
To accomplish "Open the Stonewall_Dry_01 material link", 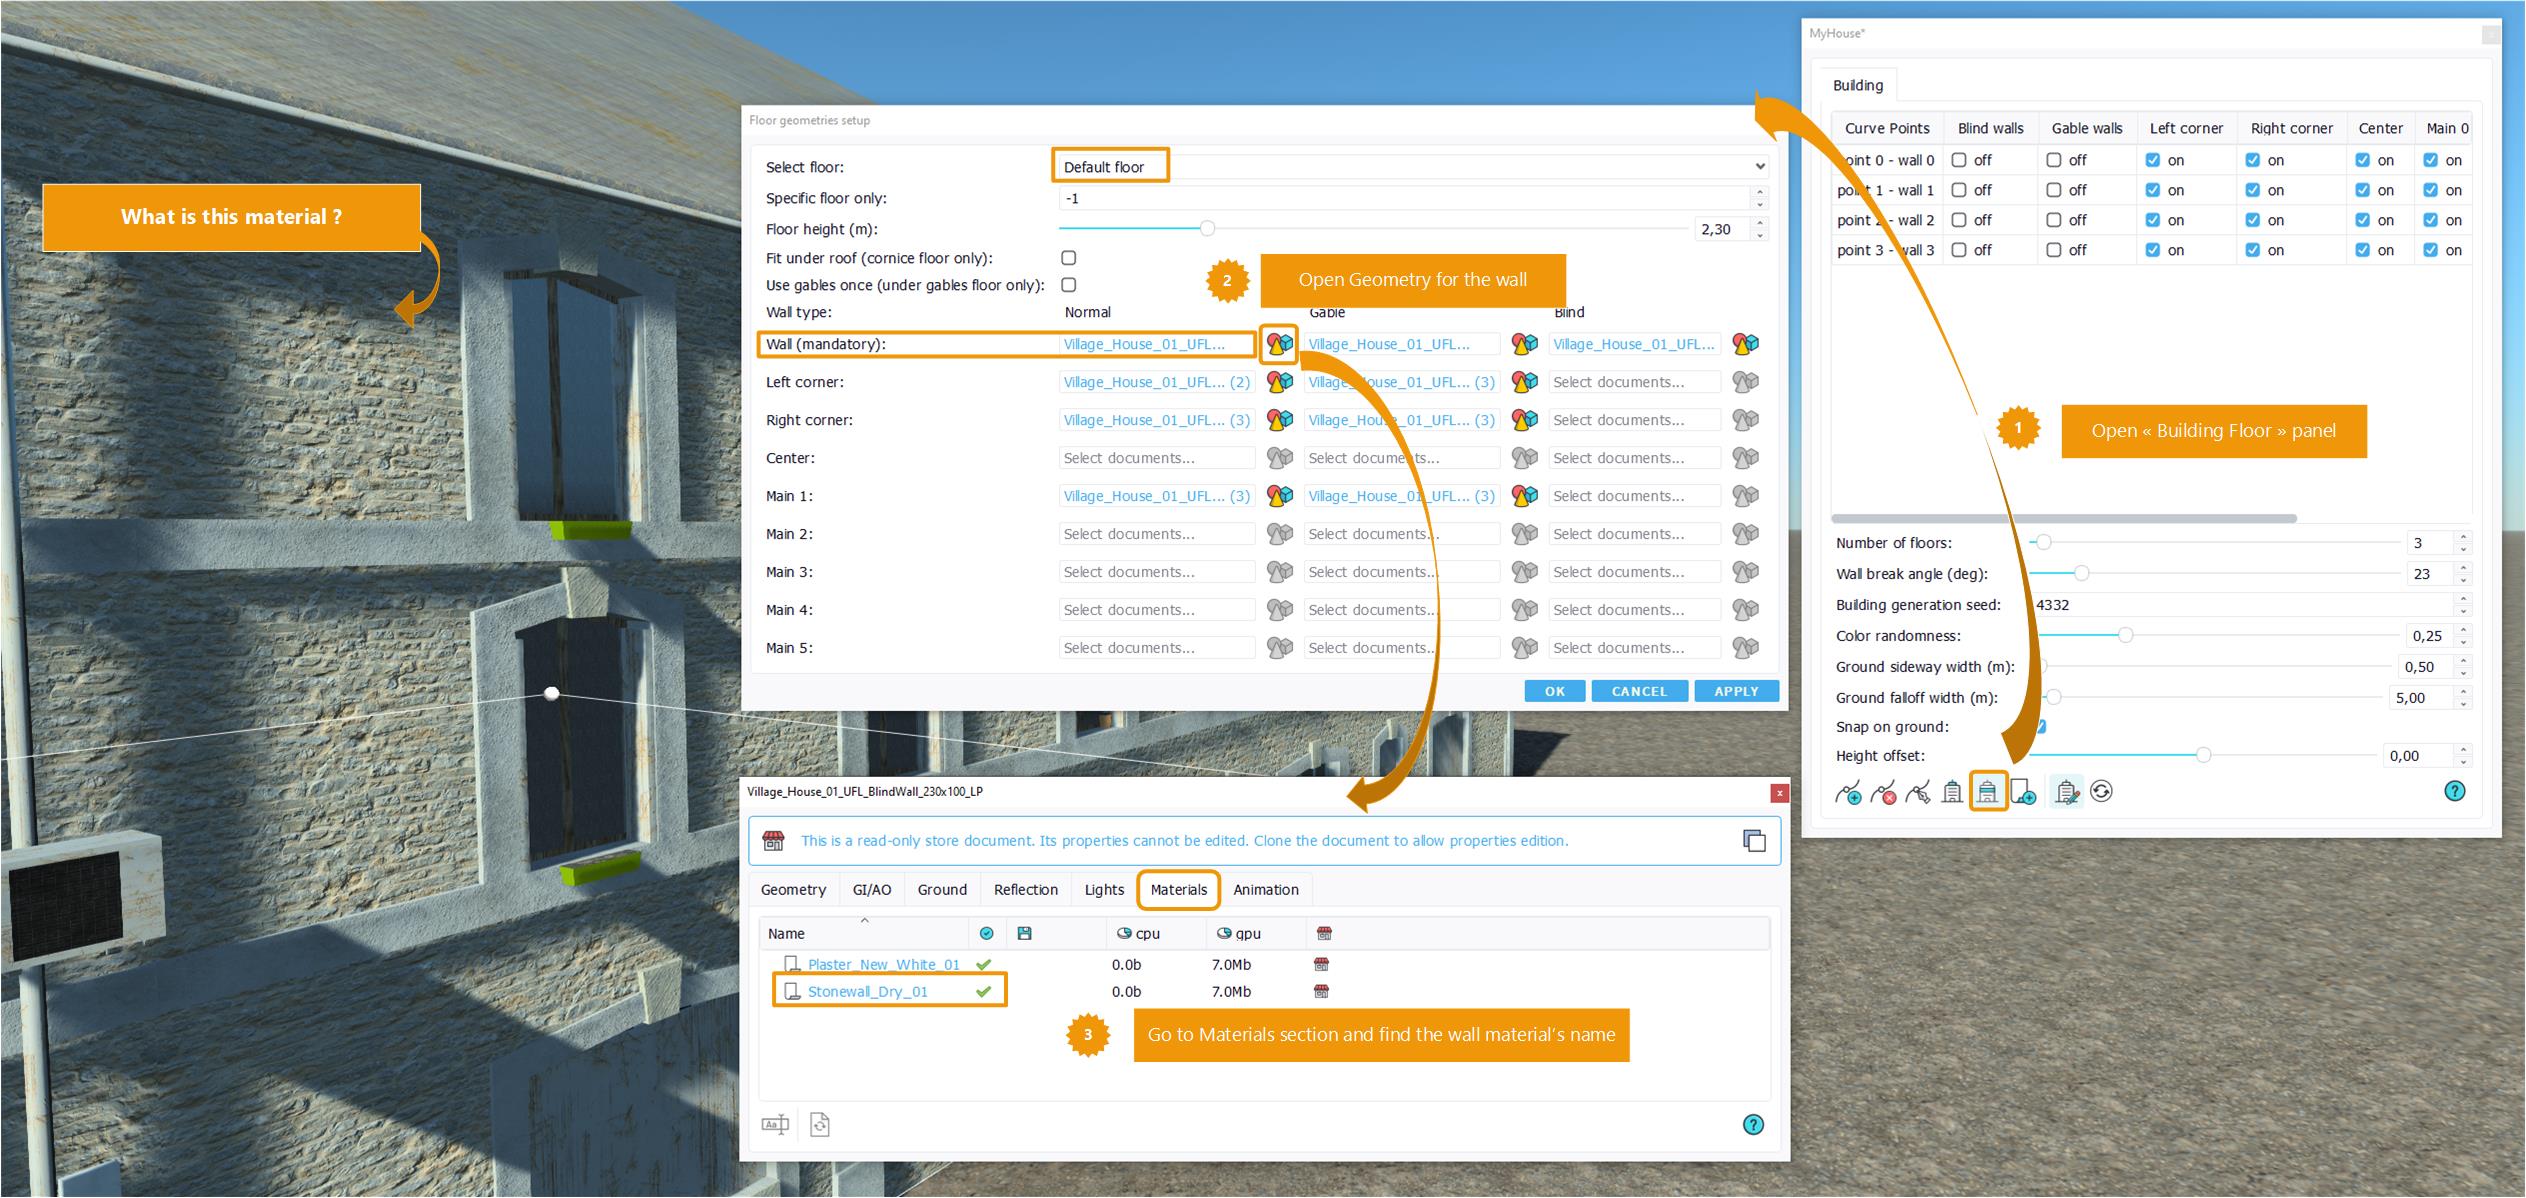I will pyautogui.click(x=867, y=992).
